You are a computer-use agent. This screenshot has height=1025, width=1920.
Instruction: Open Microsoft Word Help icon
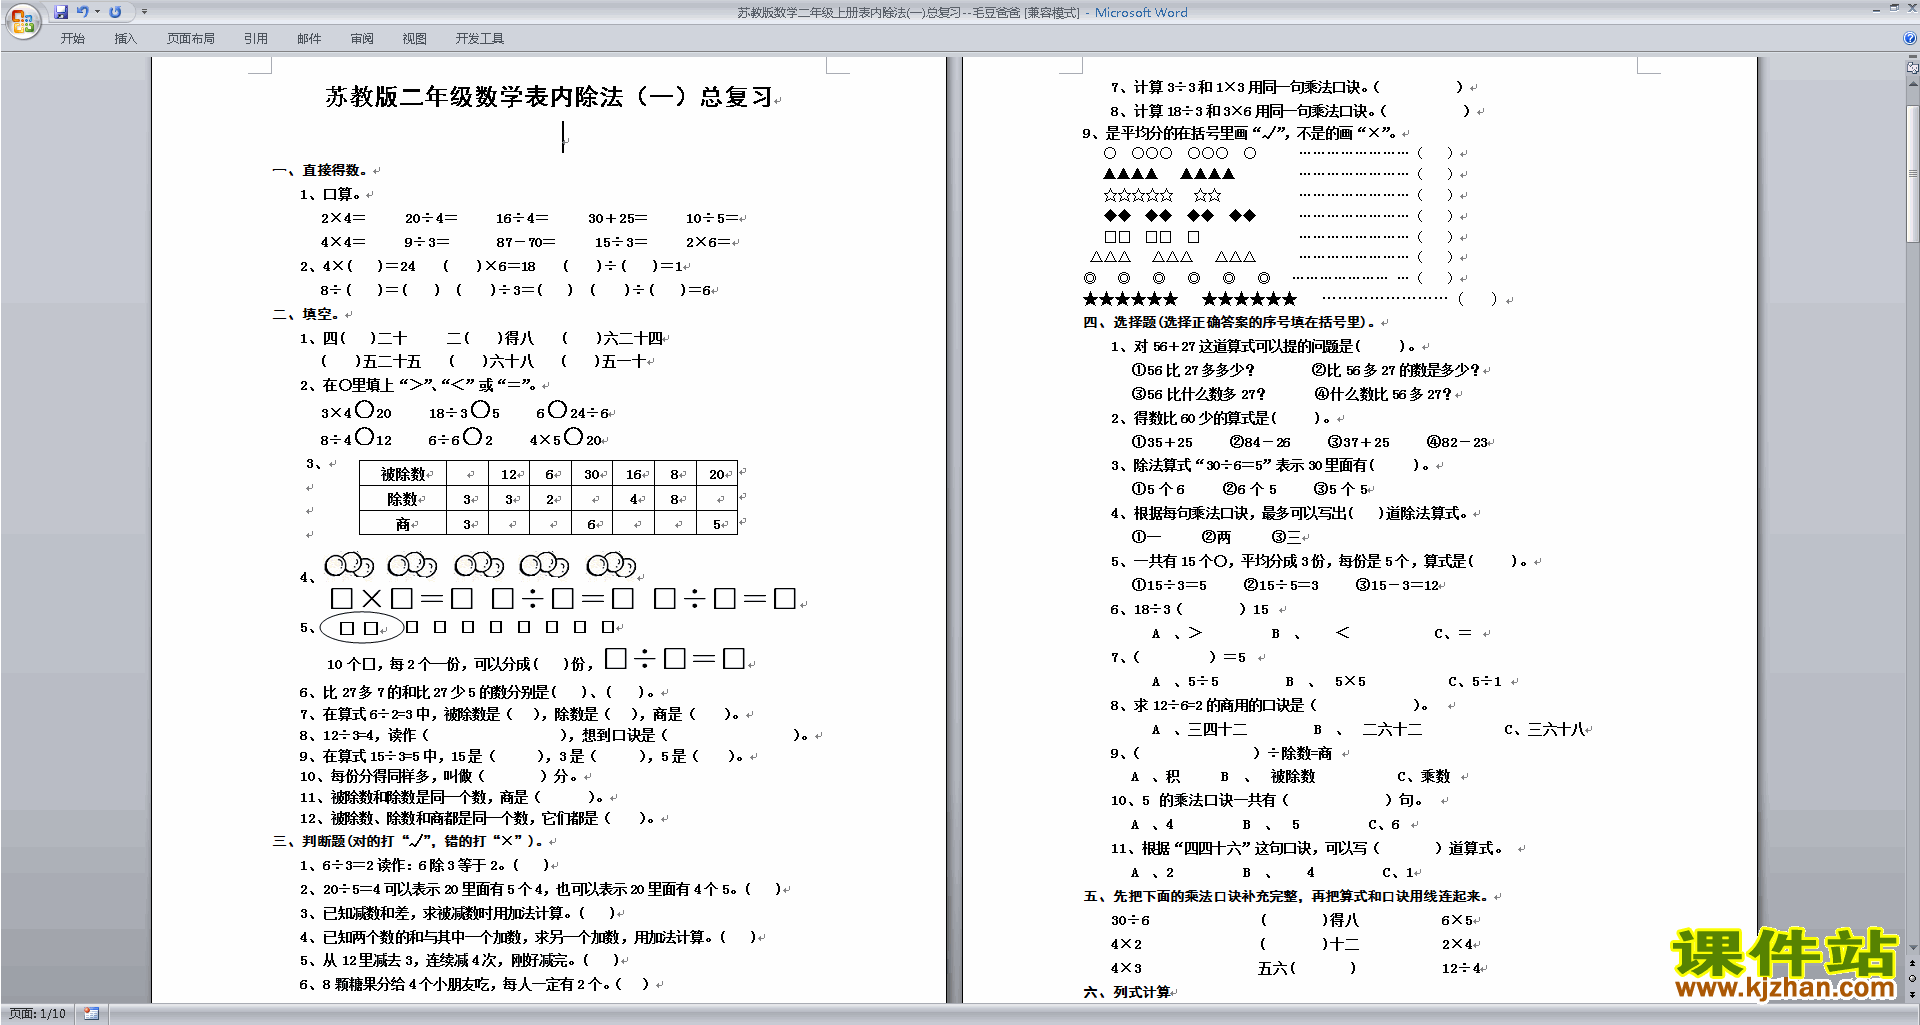(x=1909, y=38)
